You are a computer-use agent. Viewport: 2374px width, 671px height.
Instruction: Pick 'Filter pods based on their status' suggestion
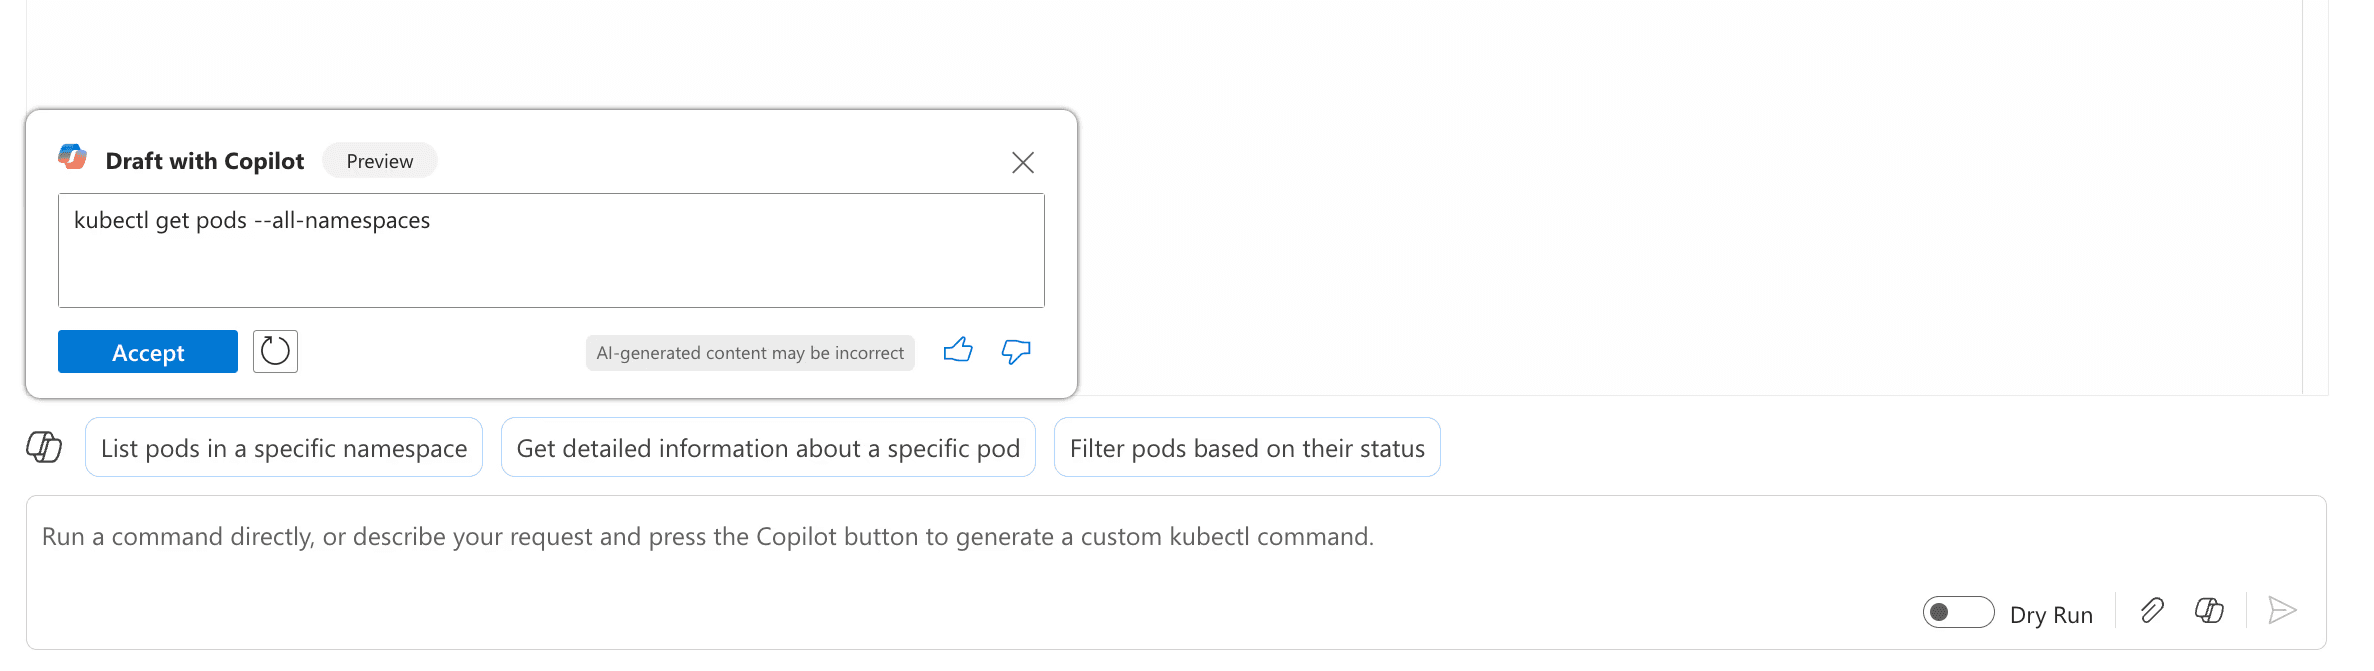coord(1247,448)
